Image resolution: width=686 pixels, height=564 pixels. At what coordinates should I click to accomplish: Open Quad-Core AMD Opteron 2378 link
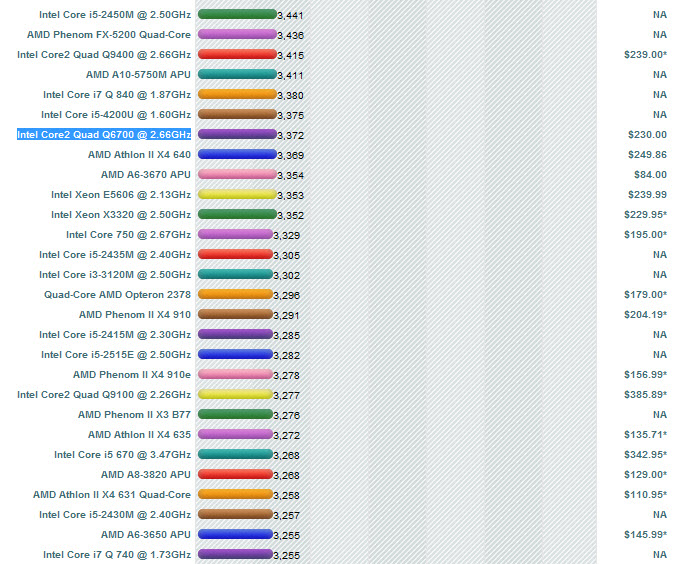point(117,295)
